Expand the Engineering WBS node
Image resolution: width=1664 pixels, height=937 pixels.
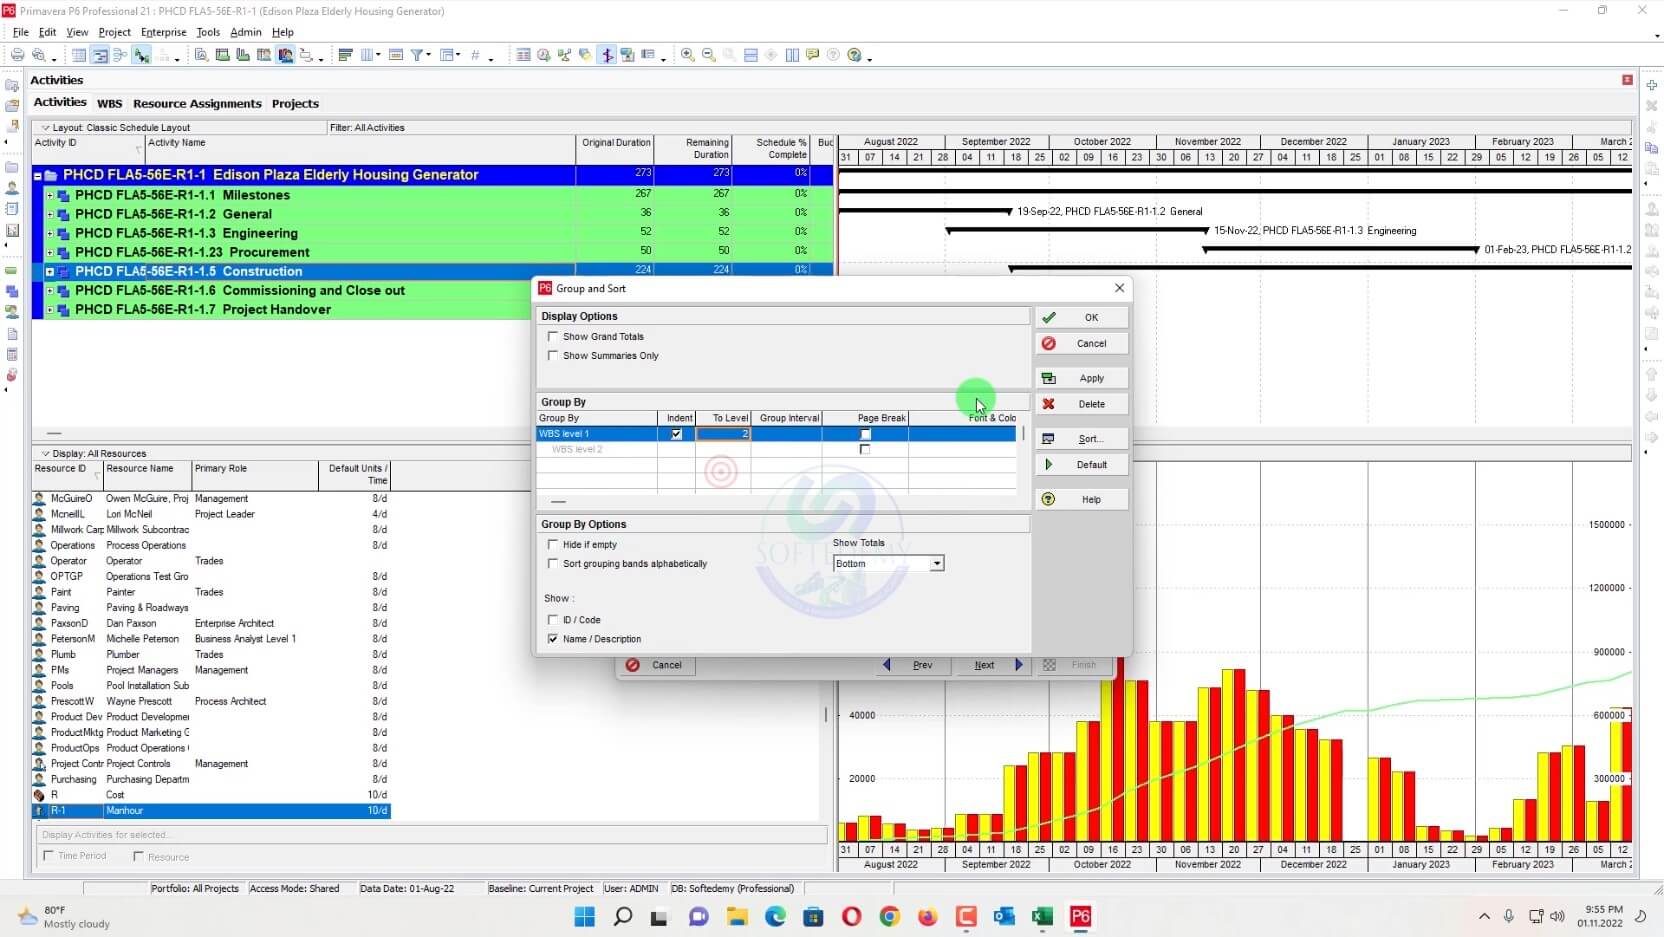tap(50, 234)
